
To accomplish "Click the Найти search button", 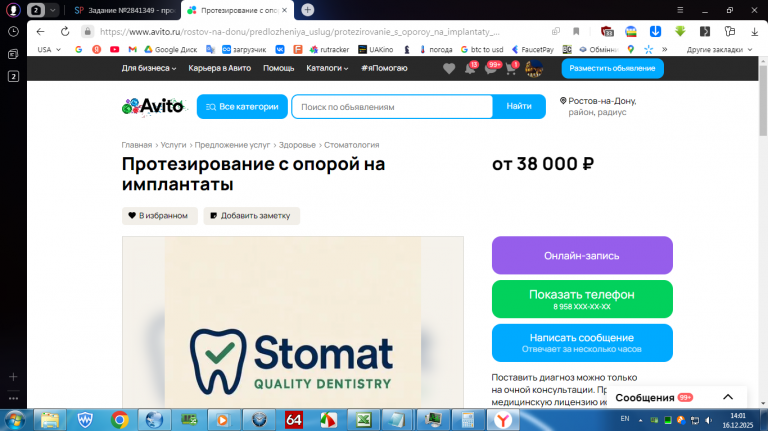I will click(x=519, y=106).
